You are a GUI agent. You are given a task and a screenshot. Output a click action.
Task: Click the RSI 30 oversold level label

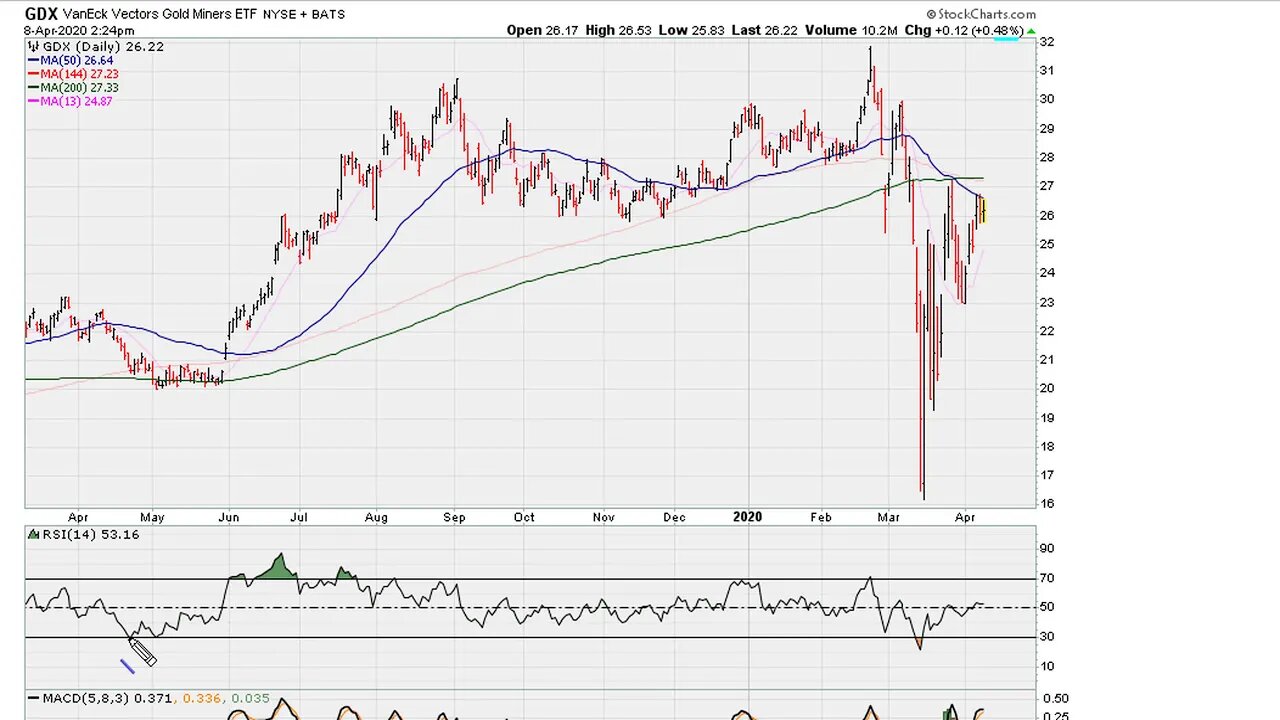(1047, 637)
